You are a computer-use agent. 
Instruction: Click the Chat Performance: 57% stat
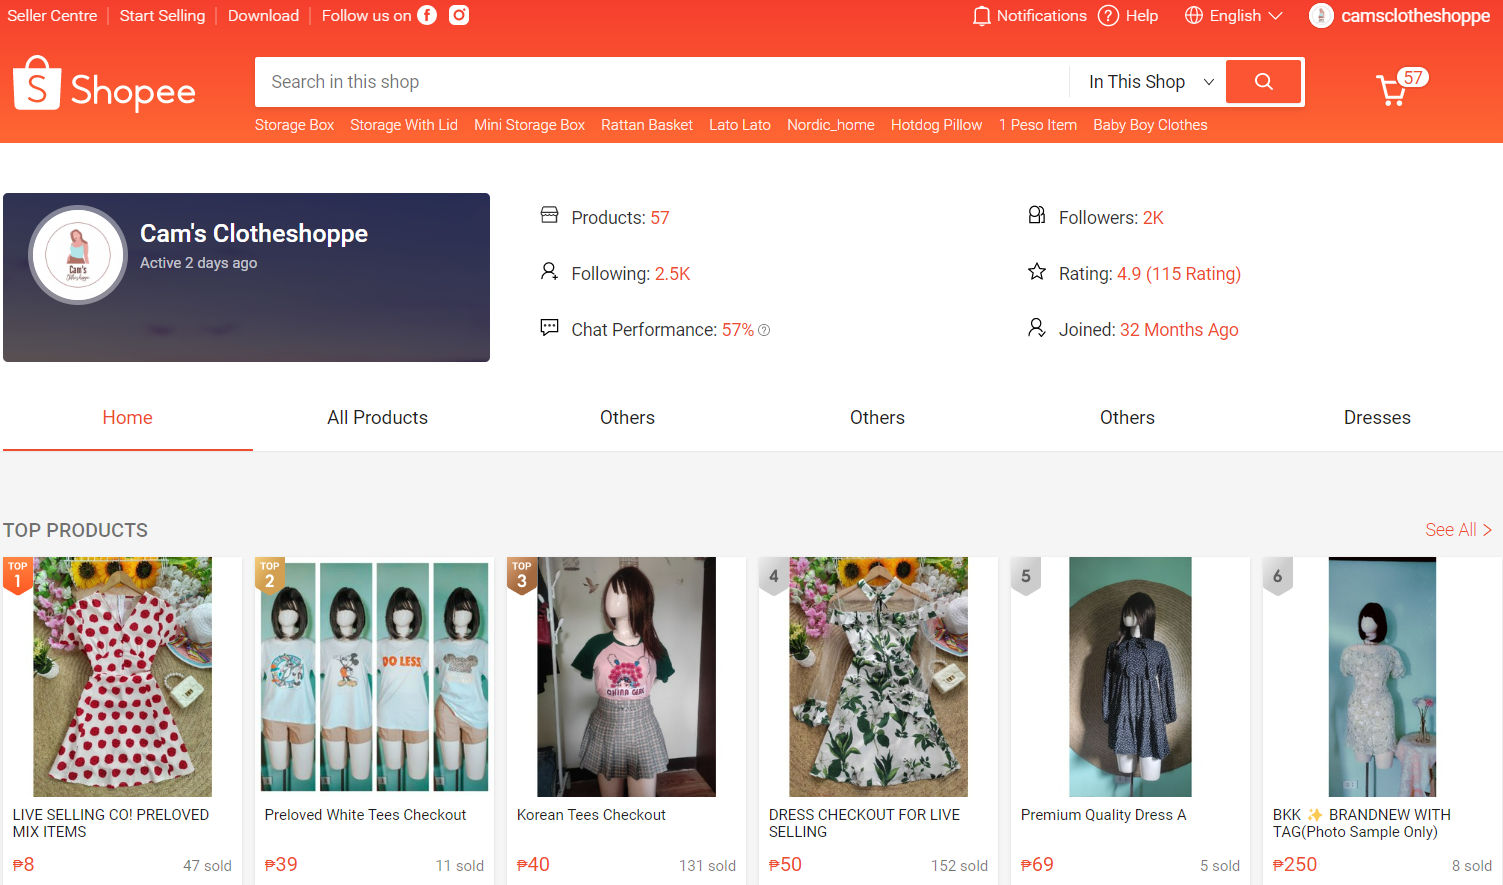[x=663, y=330]
